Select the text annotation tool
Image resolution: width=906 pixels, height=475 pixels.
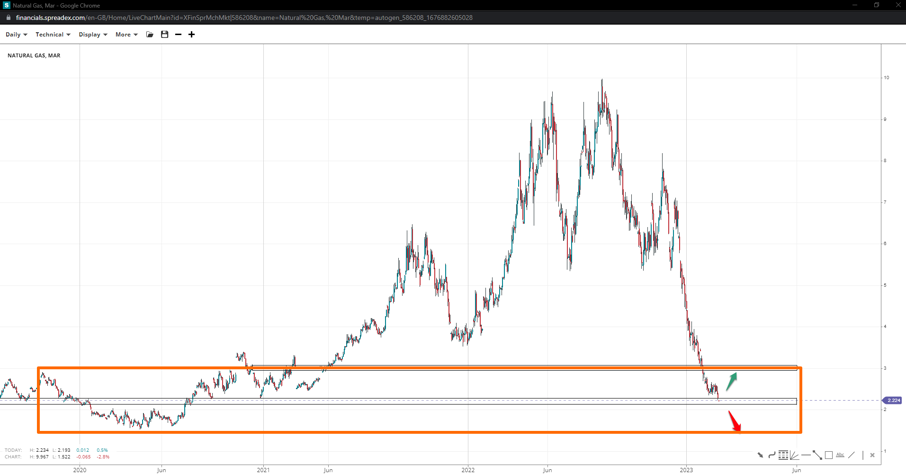840,455
